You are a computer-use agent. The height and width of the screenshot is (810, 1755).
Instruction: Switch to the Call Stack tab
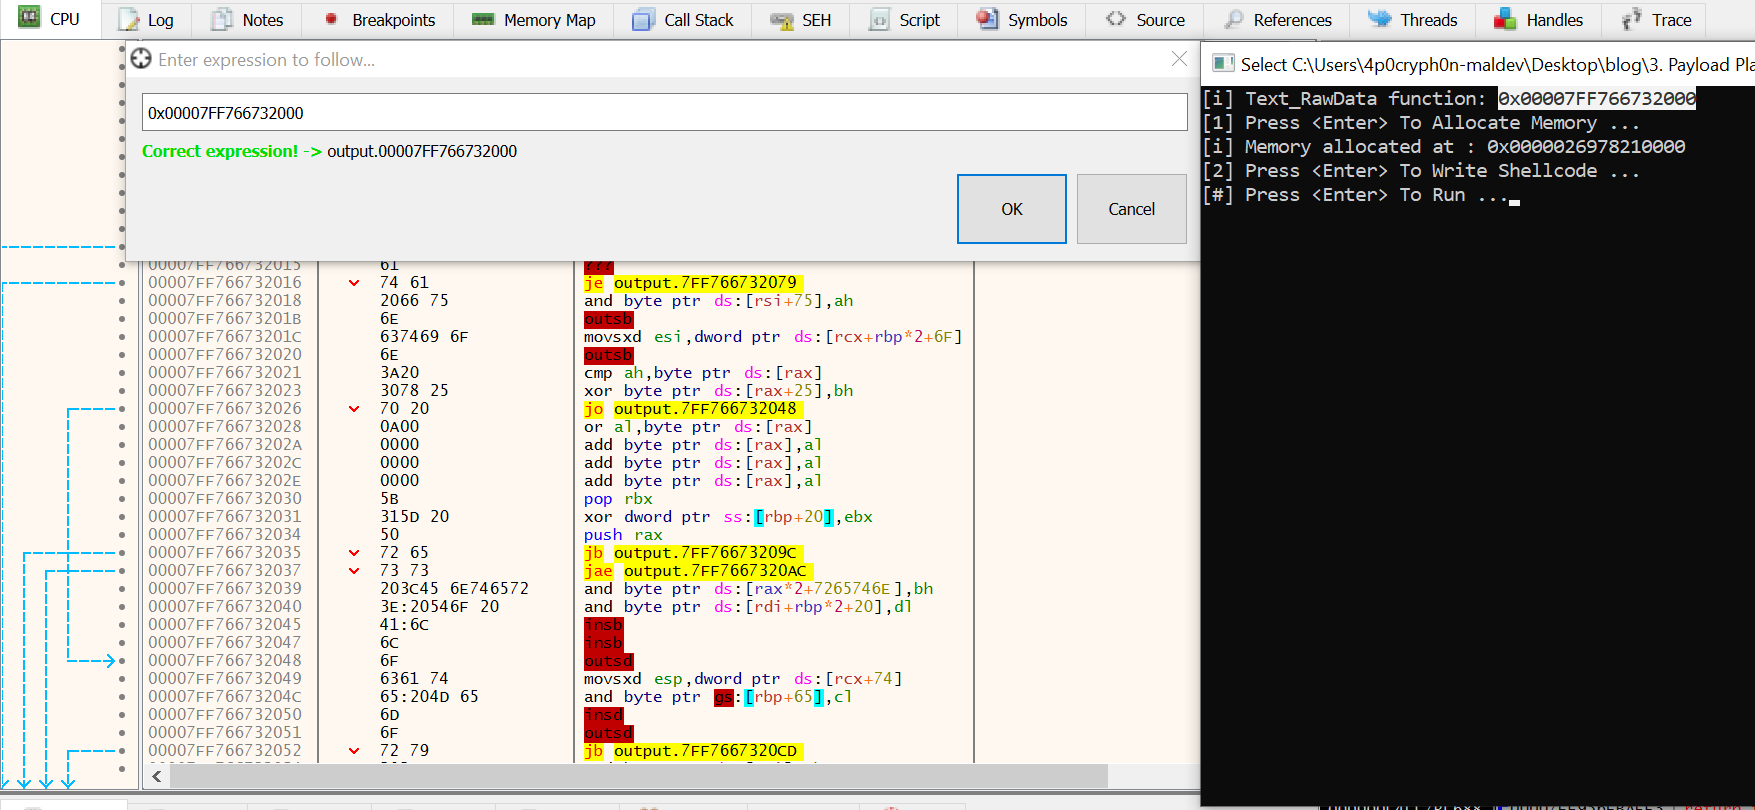[683, 19]
